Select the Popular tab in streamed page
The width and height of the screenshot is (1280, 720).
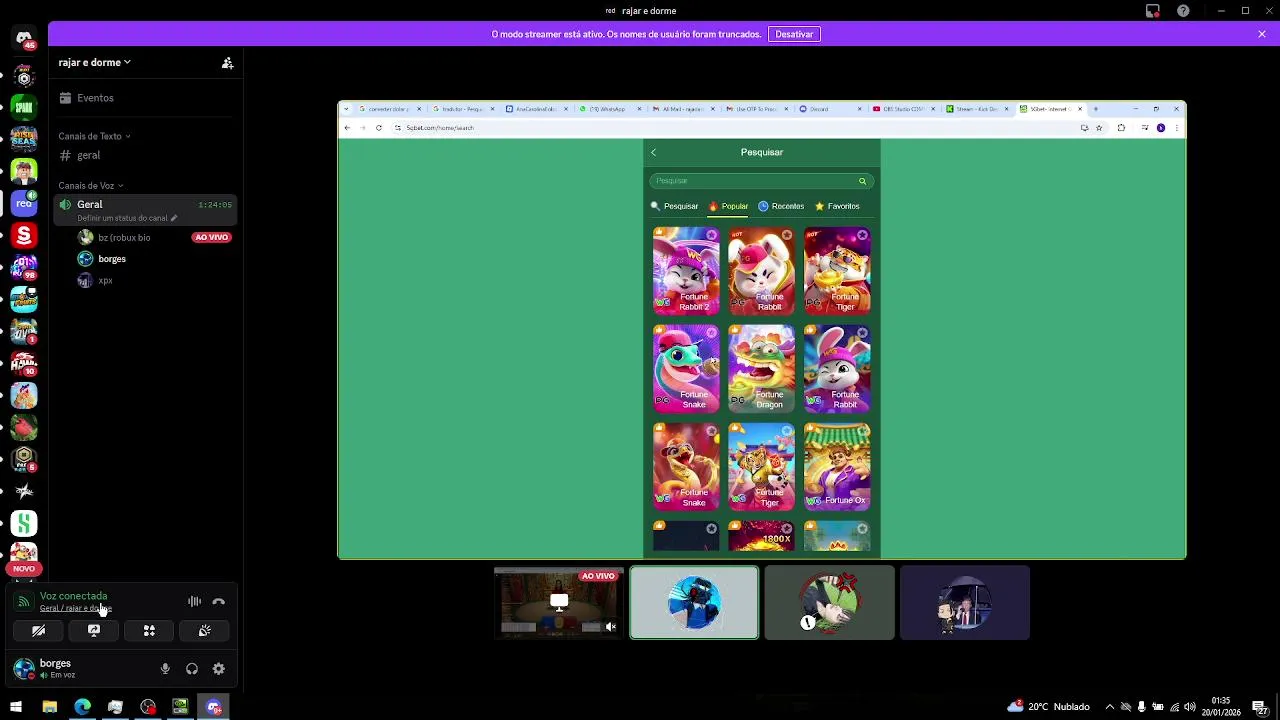[x=729, y=206]
